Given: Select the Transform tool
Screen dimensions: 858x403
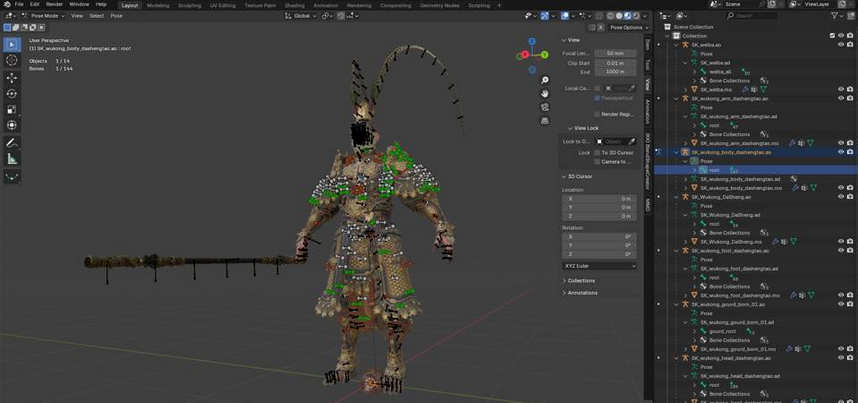Looking at the screenshot, I should [x=12, y=125].
